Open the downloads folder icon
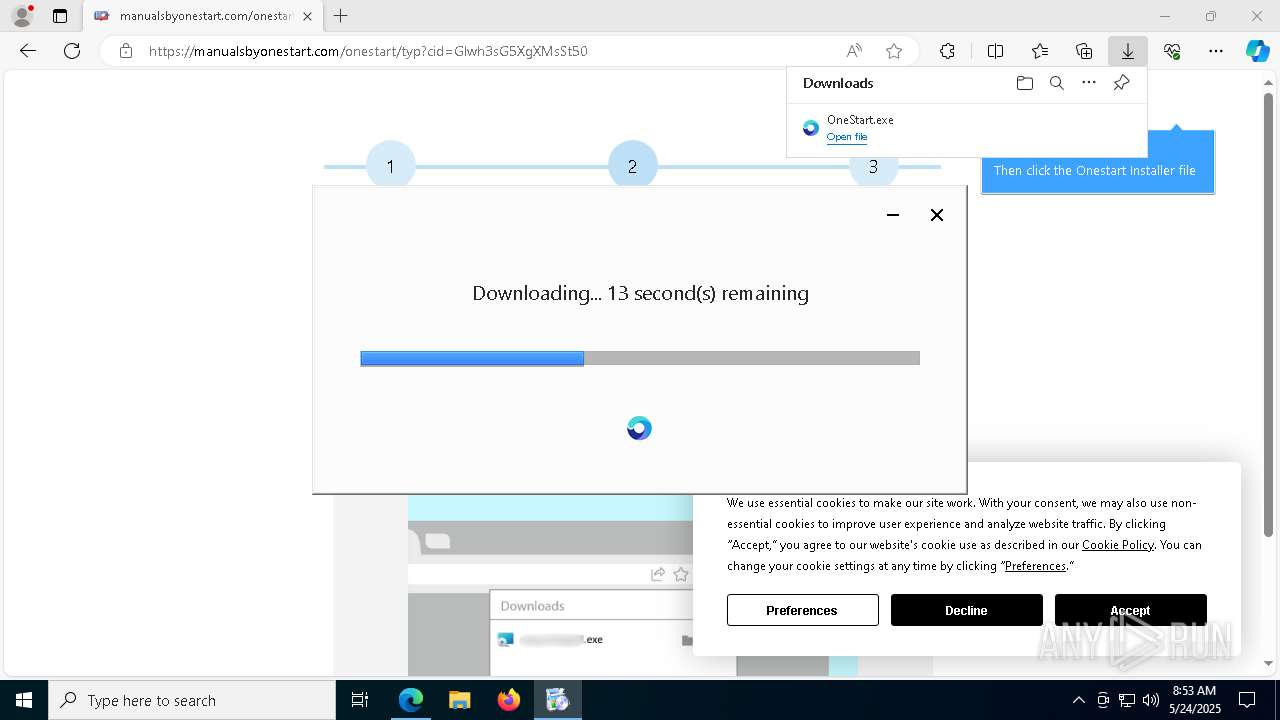Viewport: 1280px width, 720px height. coord(1024,83)
